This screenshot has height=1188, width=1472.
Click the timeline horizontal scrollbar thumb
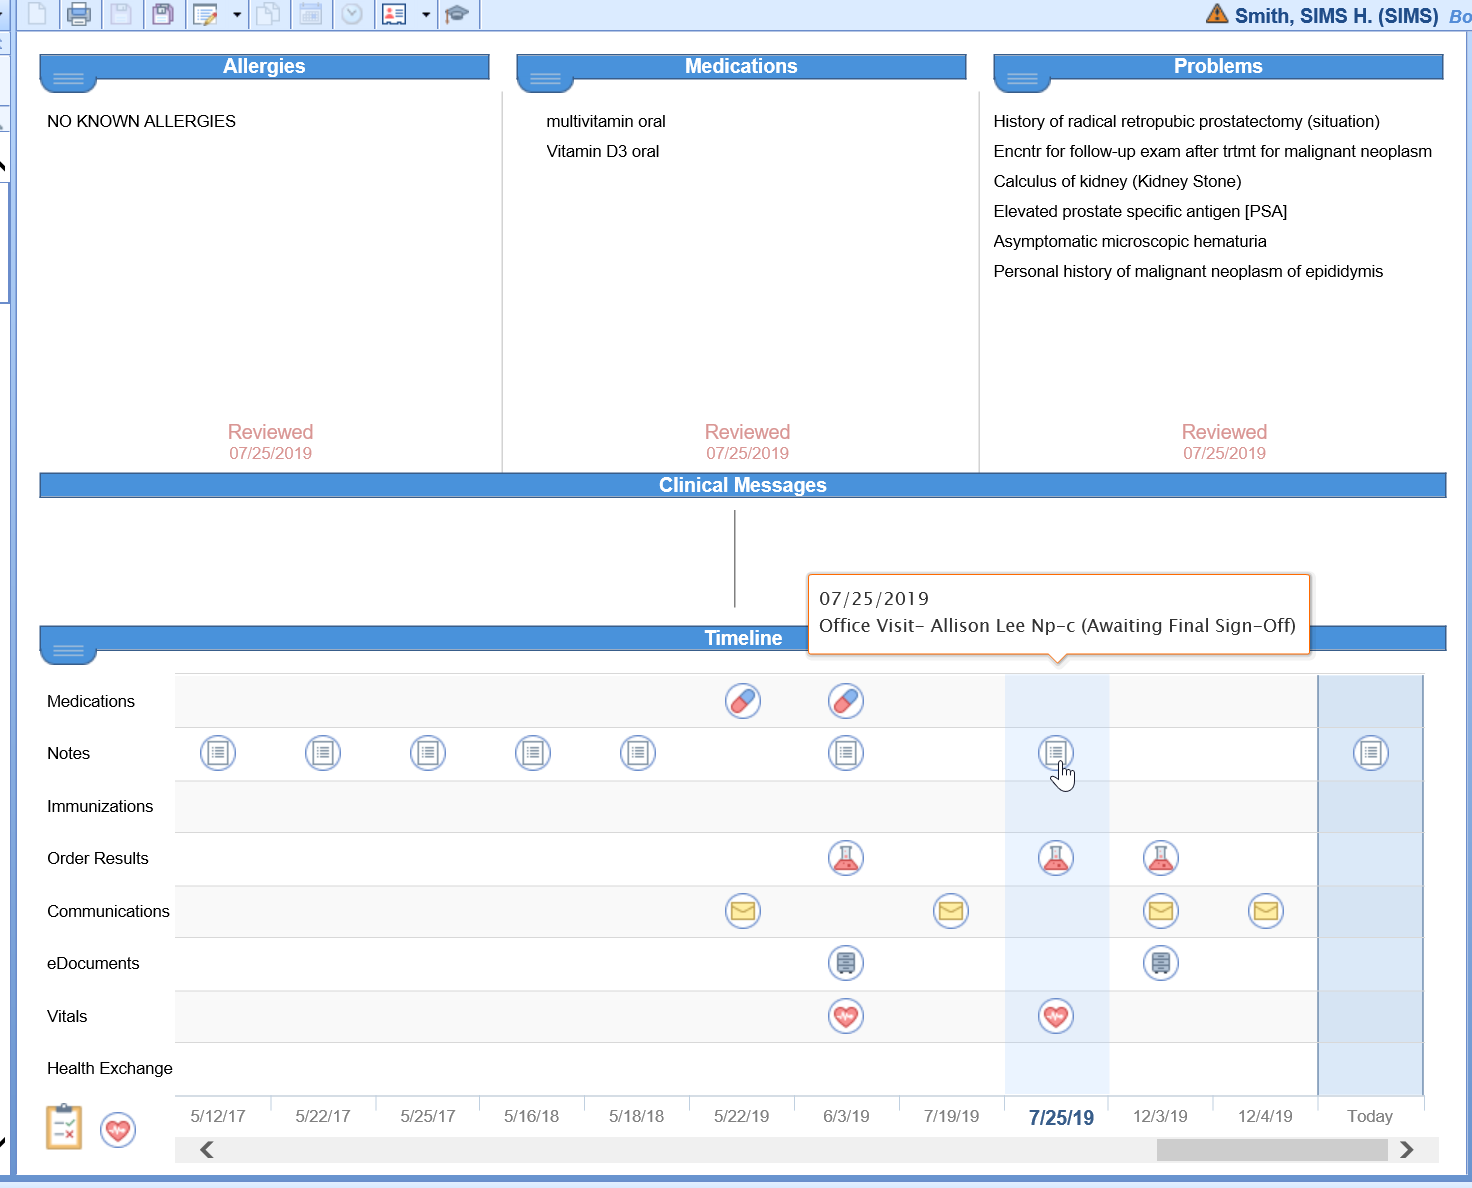[1272, 1150]
